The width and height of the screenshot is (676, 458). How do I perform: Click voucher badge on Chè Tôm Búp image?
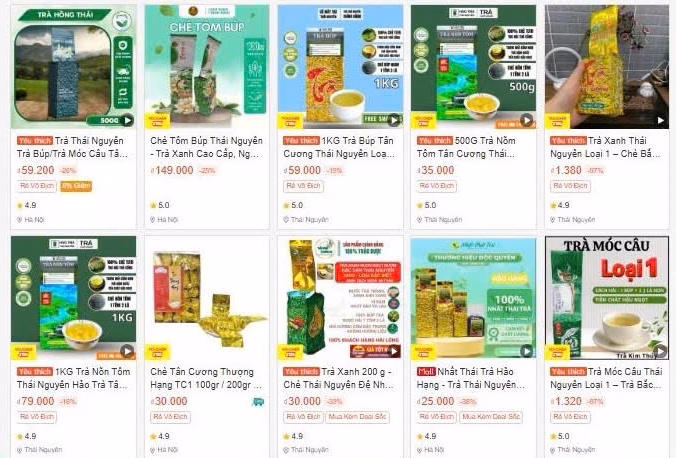click(157, 122)
